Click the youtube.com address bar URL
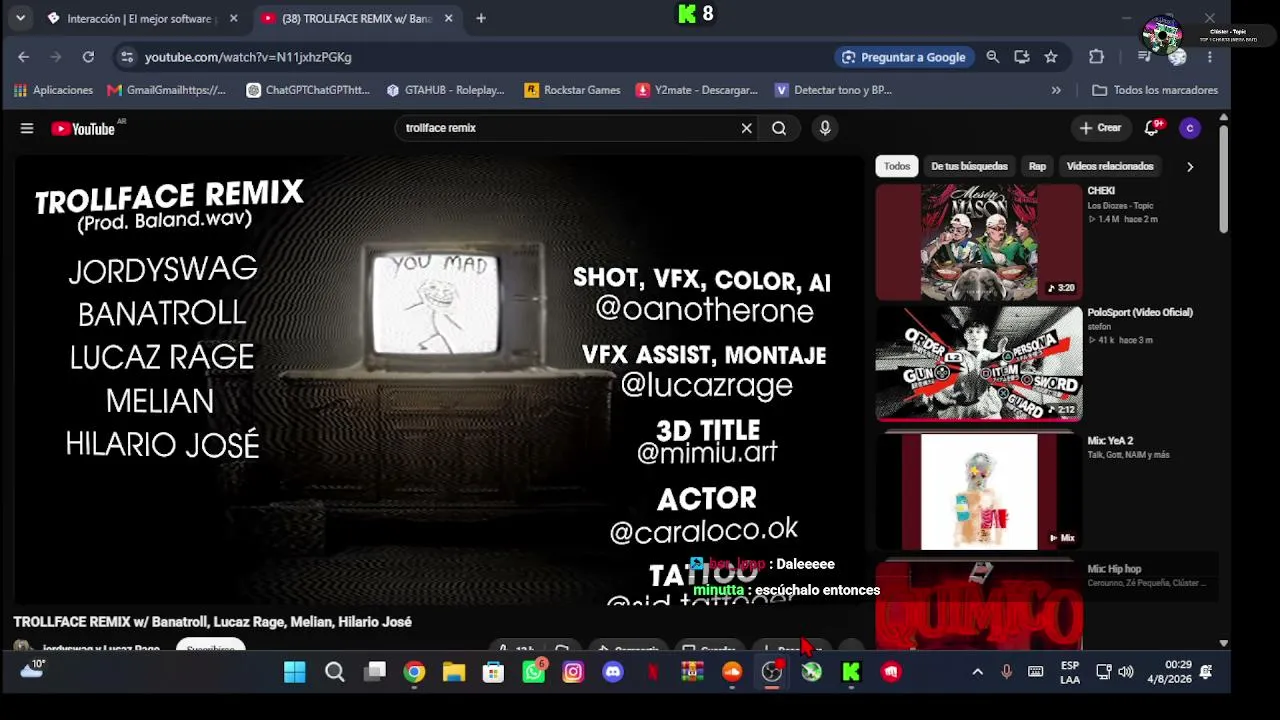 pos(248,57)
